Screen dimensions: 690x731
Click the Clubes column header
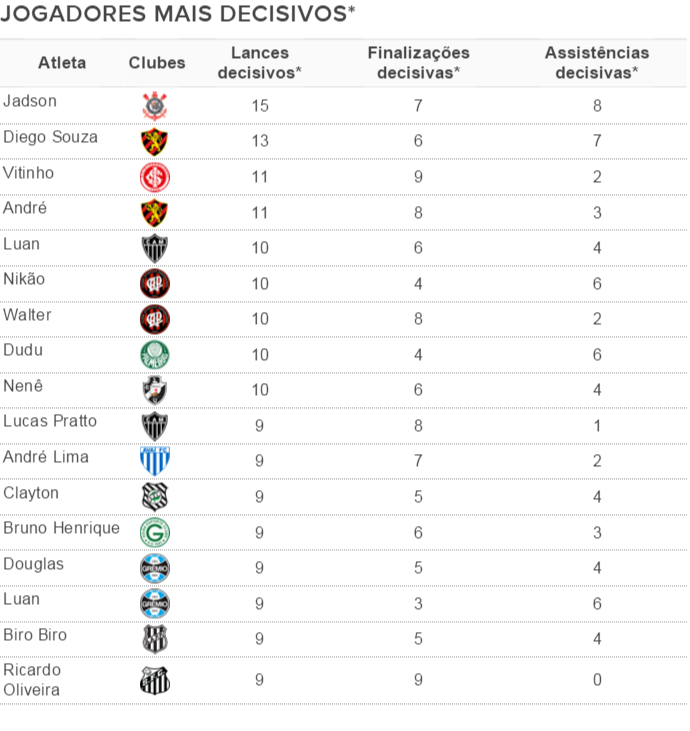(x=157, y=63)
